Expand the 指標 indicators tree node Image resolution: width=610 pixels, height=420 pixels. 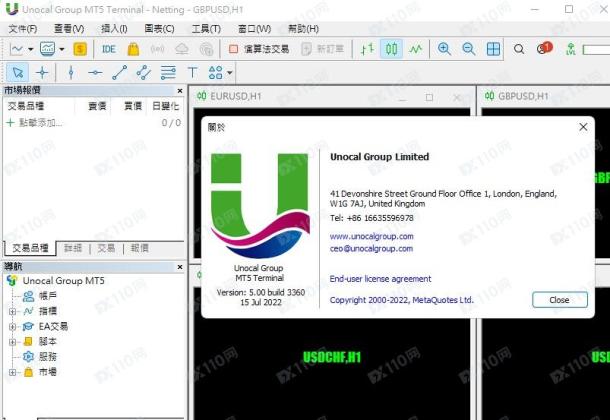(12, 312)
